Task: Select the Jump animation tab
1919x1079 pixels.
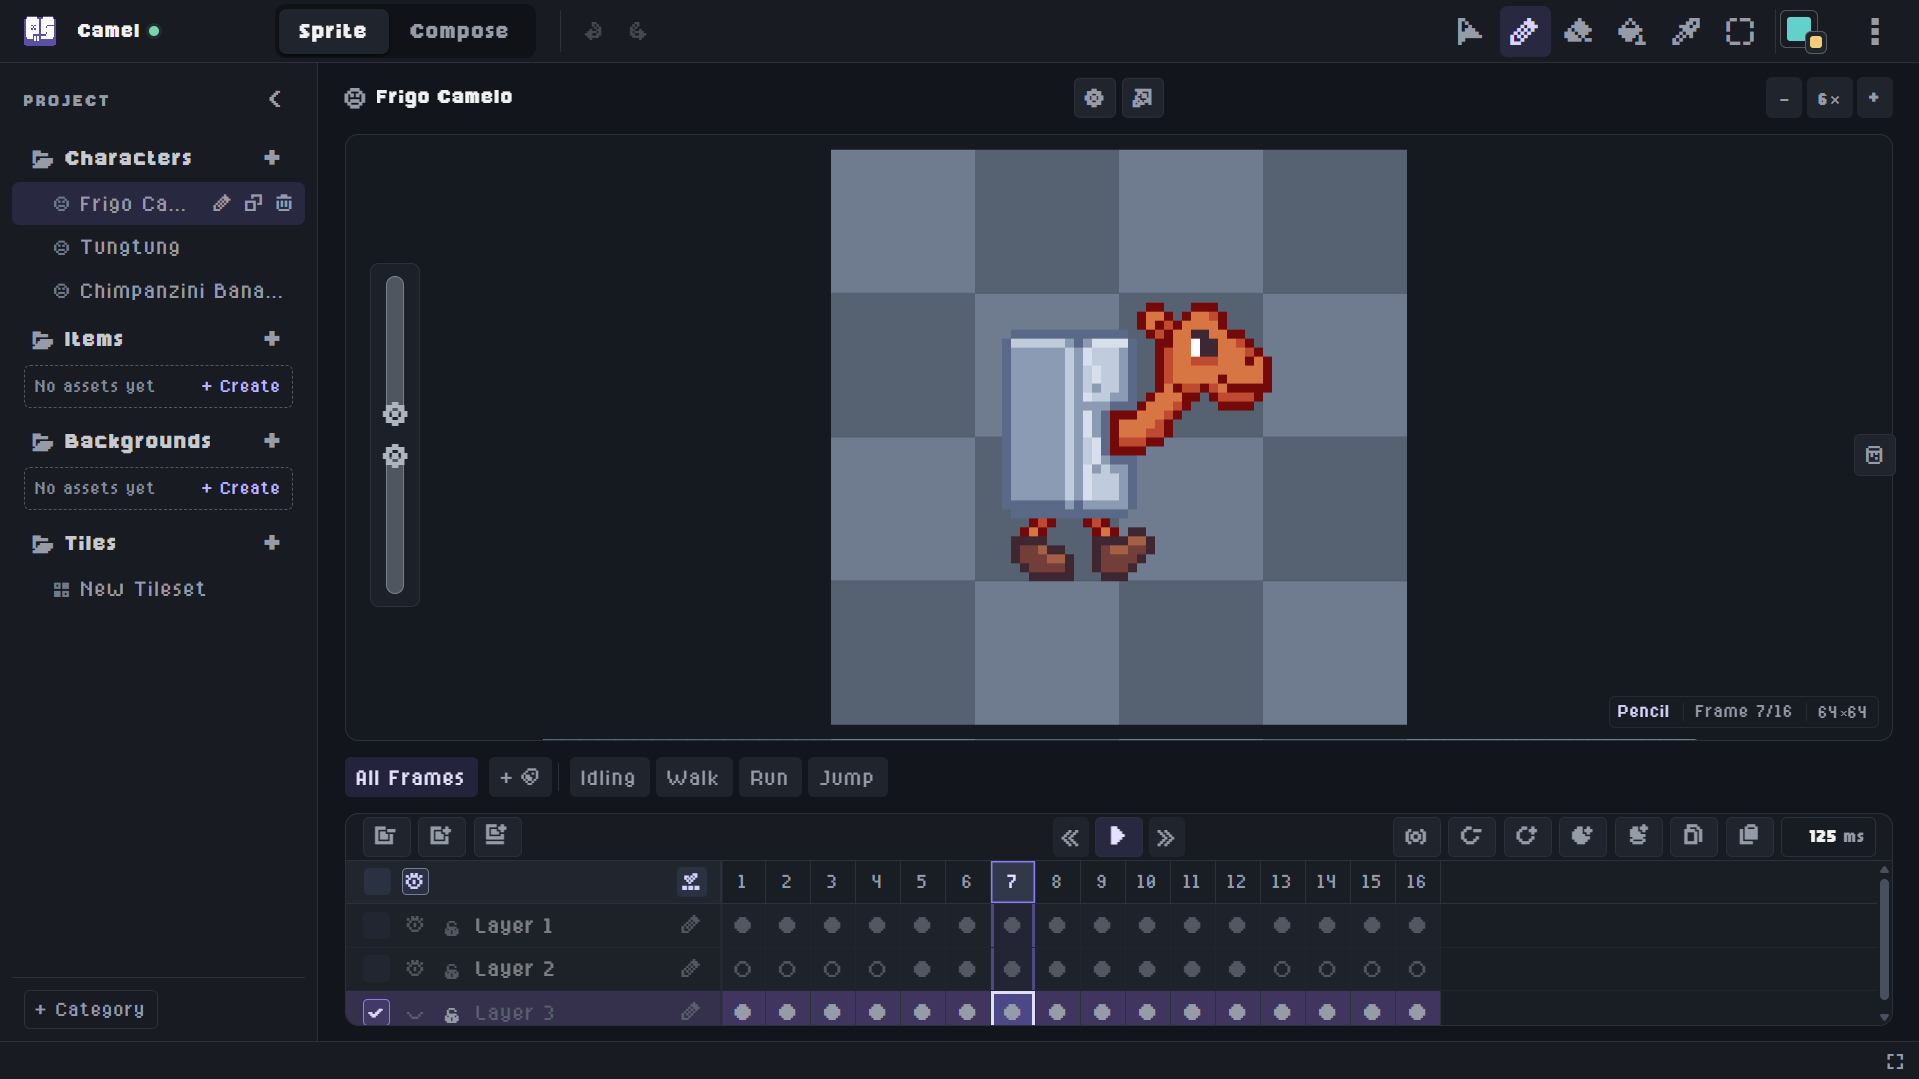Action: point(847,777)
